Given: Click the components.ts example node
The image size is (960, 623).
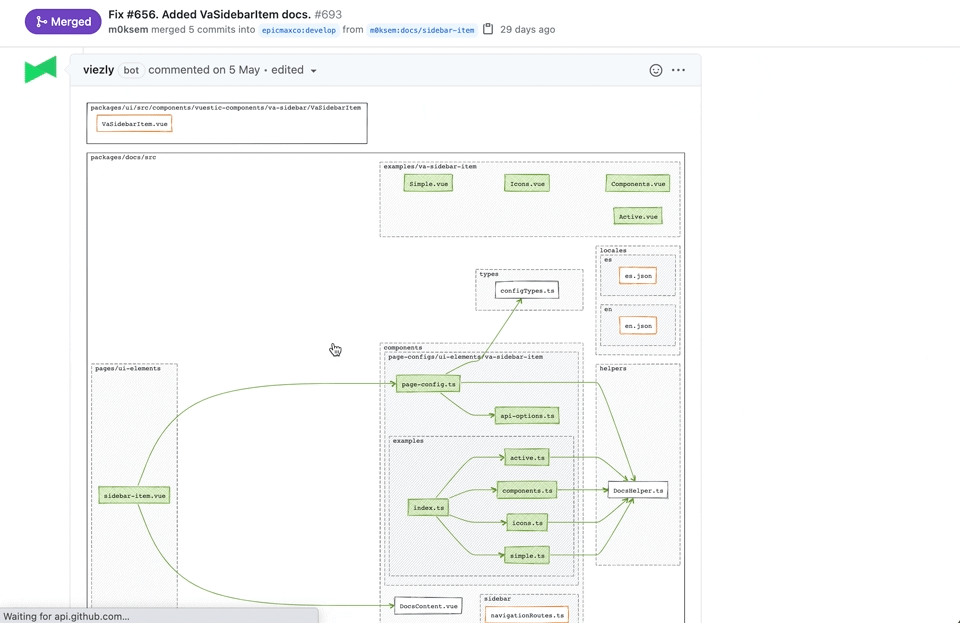Looking at the screenshot, I should pyautogui.click(x=527, y=491).
